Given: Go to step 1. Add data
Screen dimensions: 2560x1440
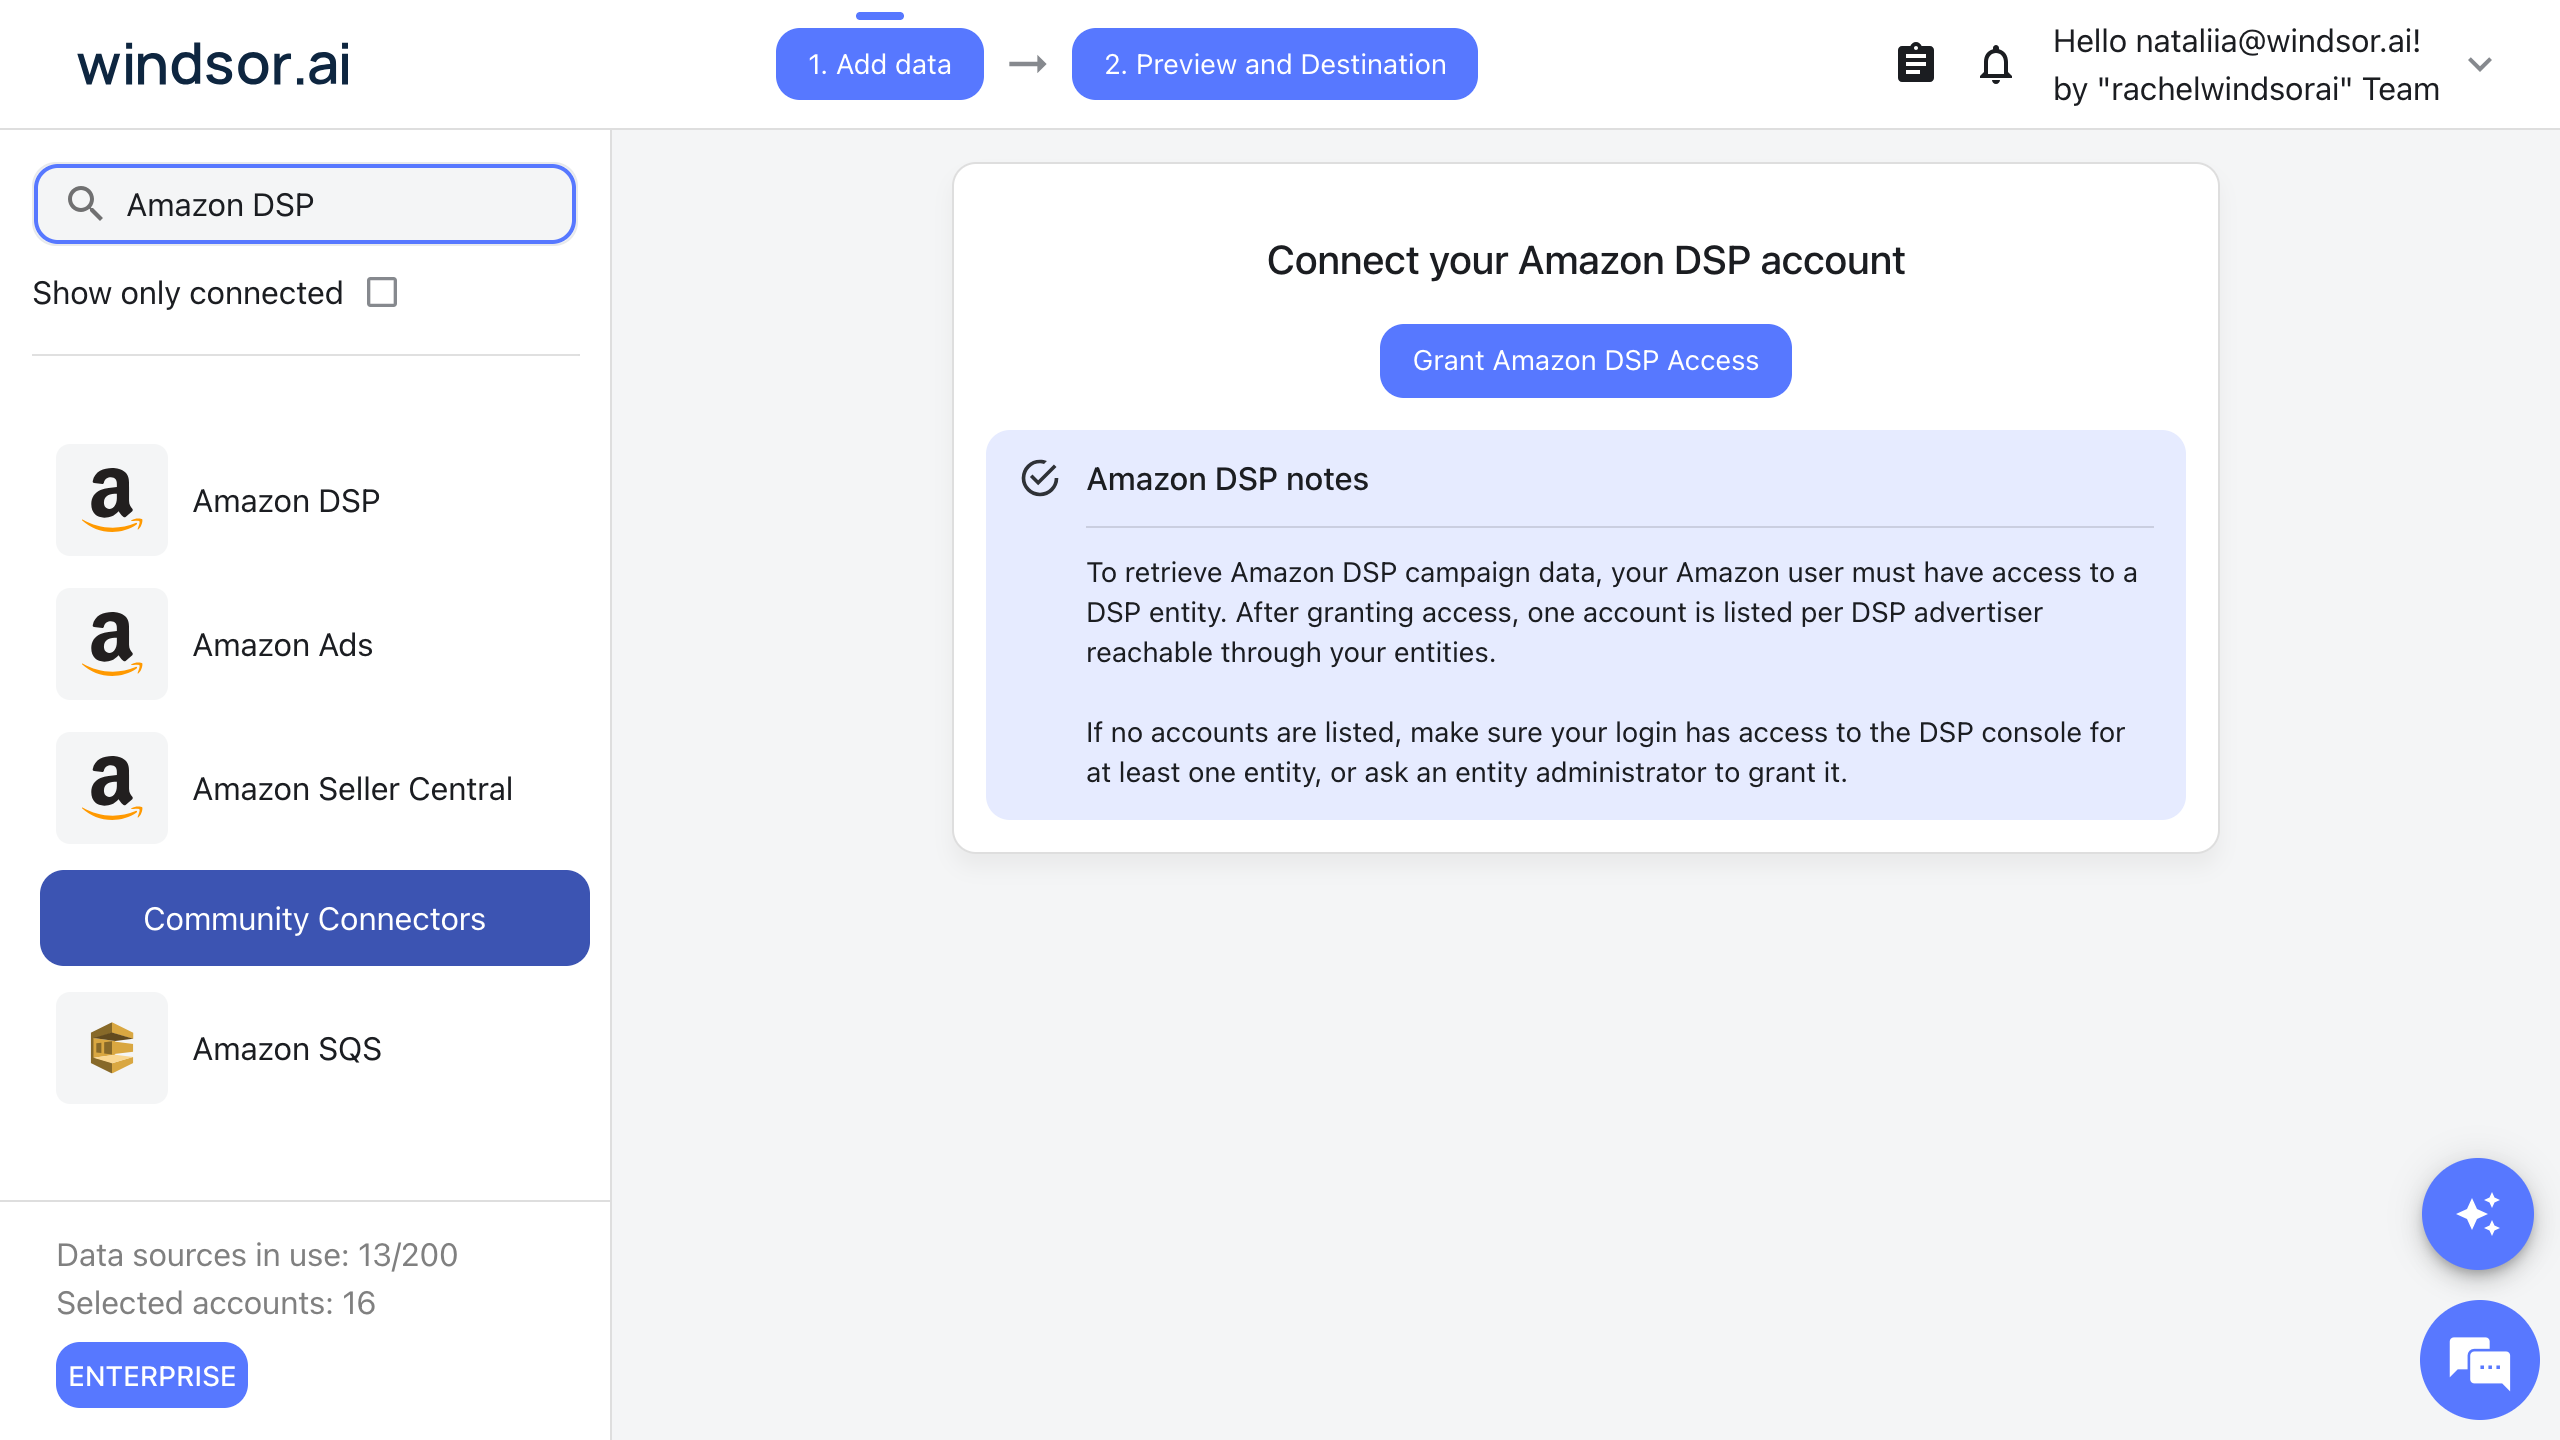Looking at the screenshot, I should (x=880, y=64).
